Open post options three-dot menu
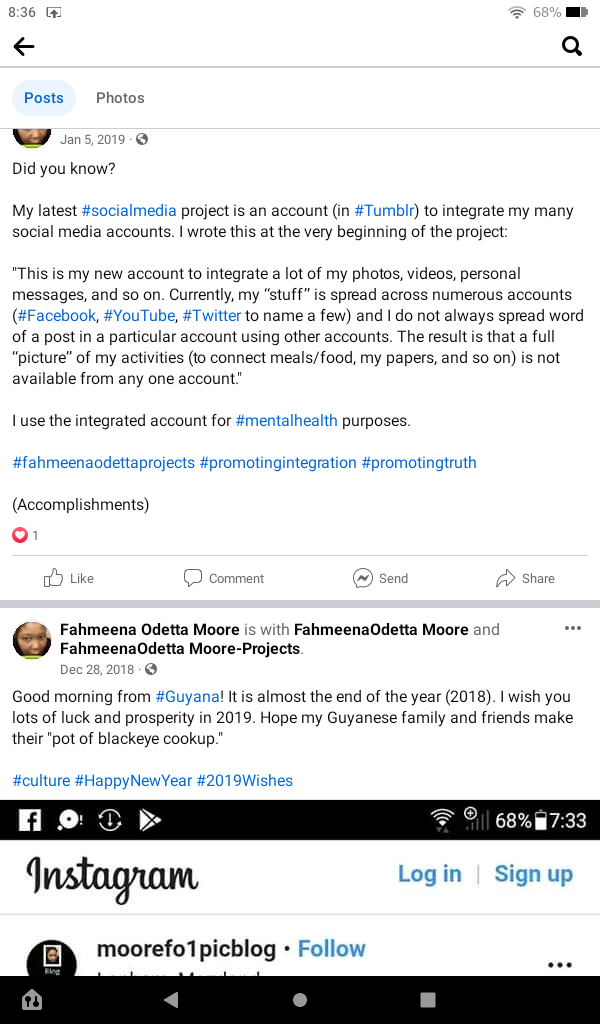Viewport: 600px width, 1024px height. click(573, 628)
